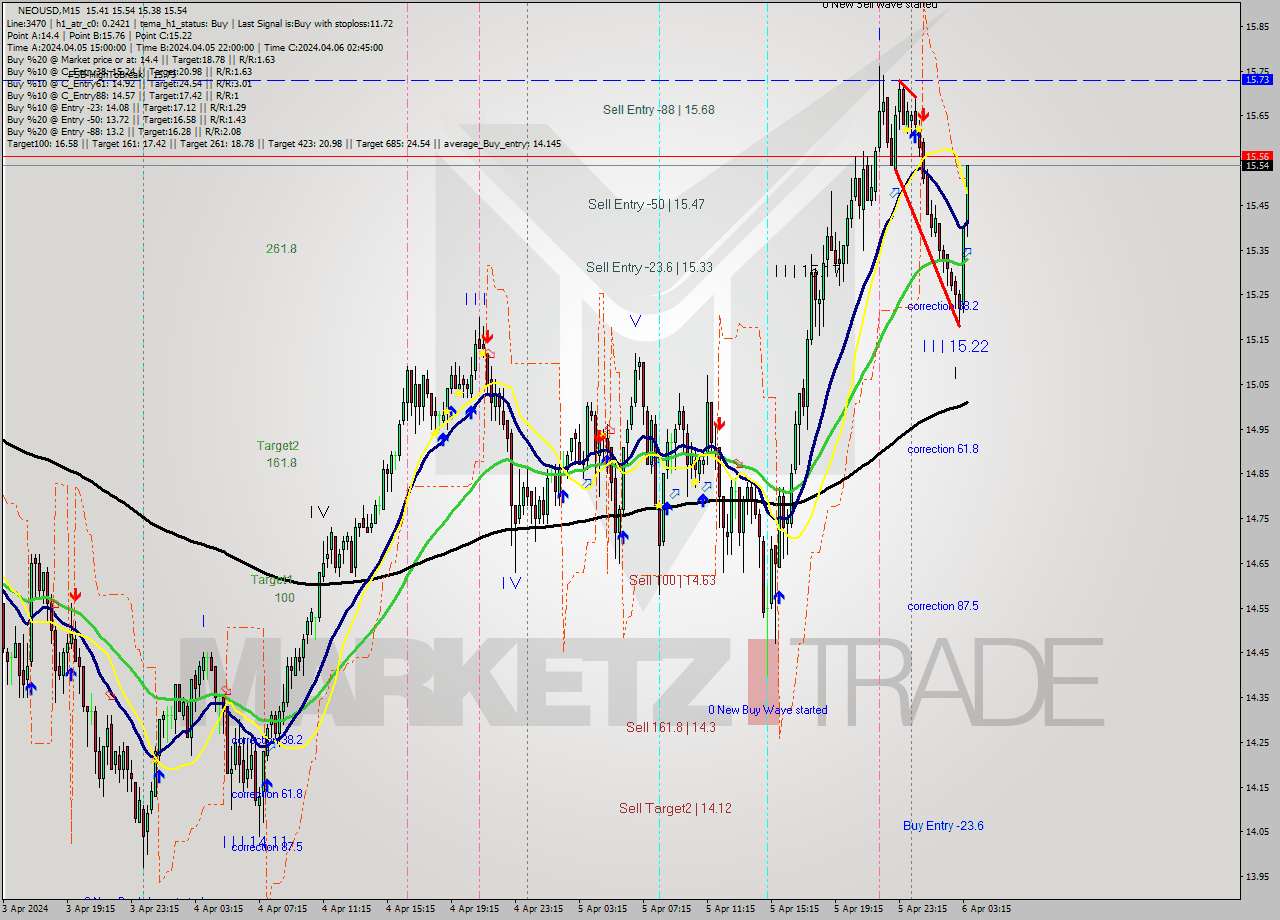Click '4 Apr 23:15' on the time axis

coord(540,909)
